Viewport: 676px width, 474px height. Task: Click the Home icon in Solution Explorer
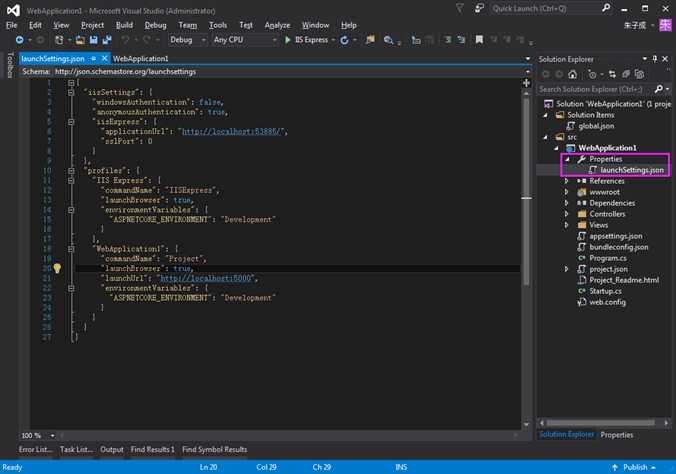[573, 74]
